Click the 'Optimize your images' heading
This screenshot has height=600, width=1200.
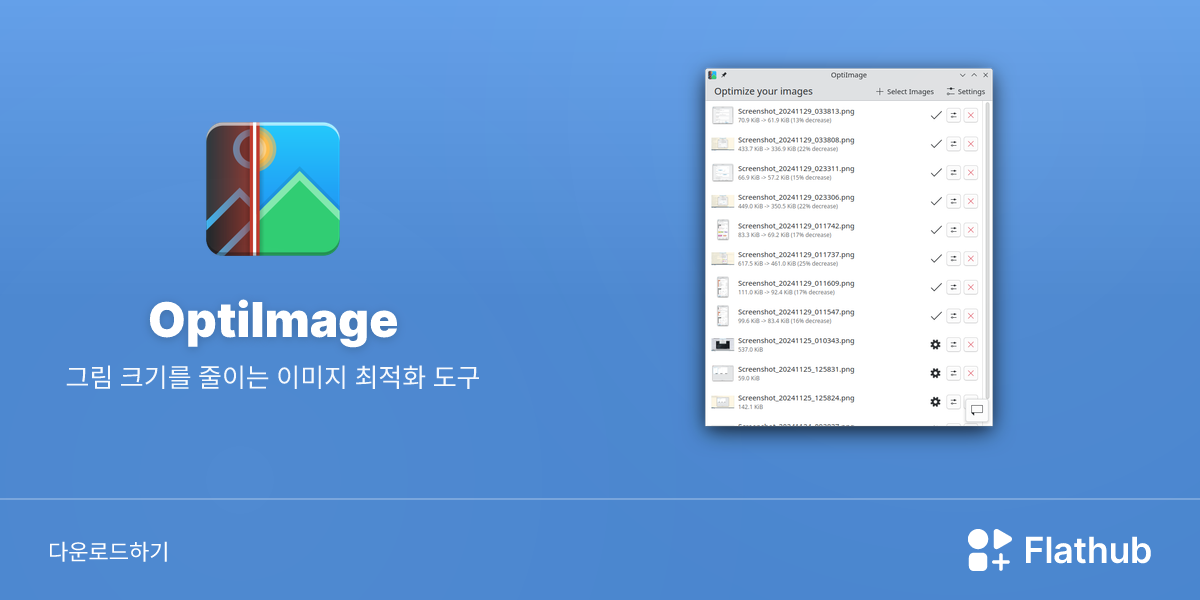(763, 91)
